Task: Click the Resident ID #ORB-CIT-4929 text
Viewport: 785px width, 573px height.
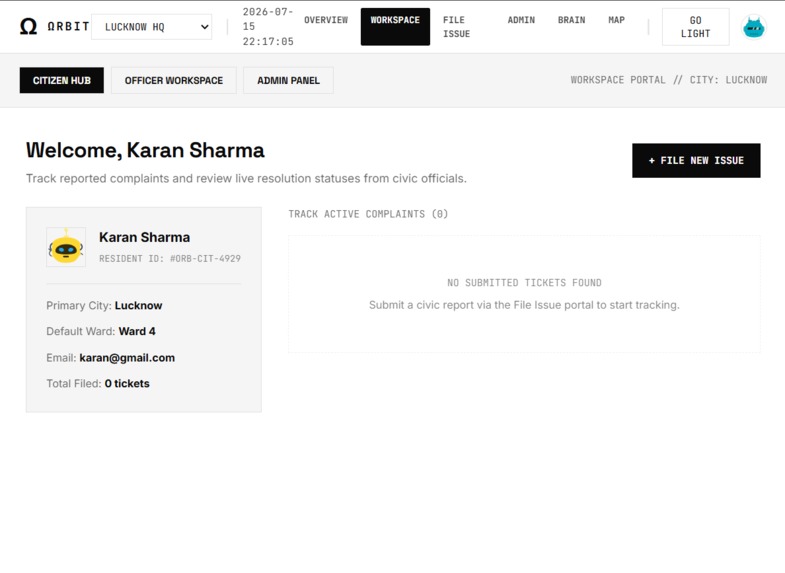Action: 170,259
